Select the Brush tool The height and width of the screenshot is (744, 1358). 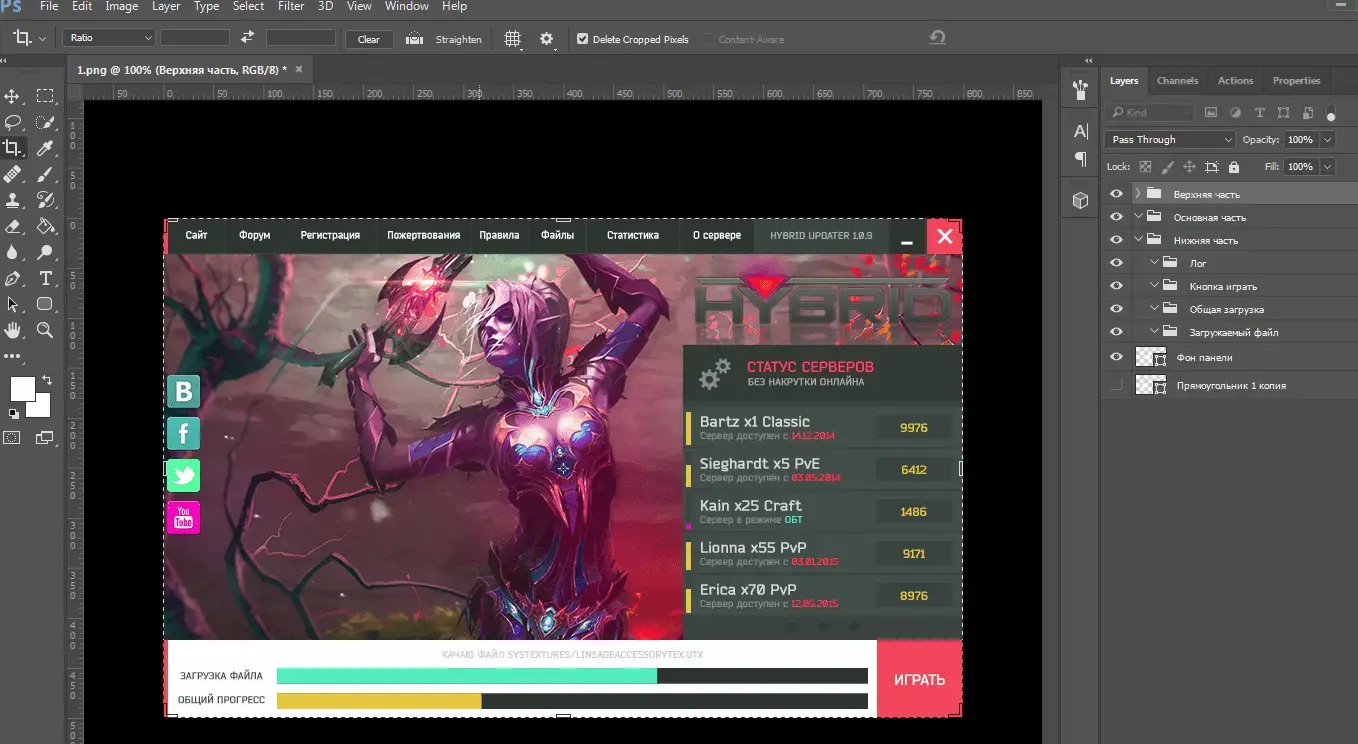point(45,174)
